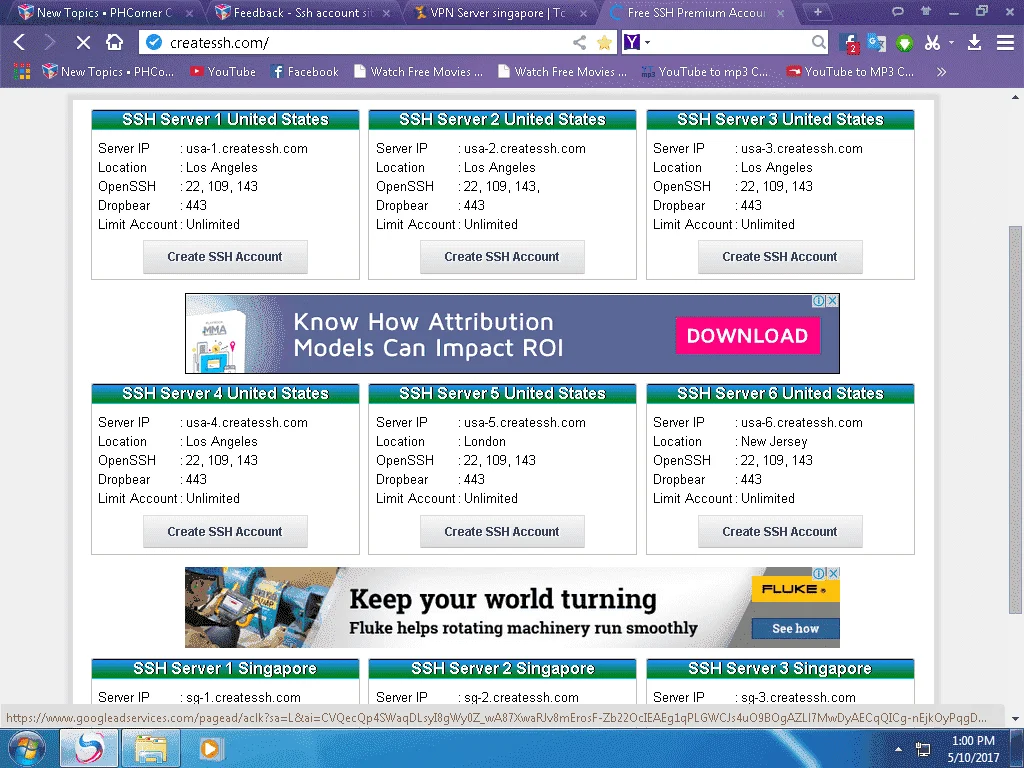1024x768 pixels.
Task: Open the scissors screenshot tool
Action: click(x=932, y=43)
